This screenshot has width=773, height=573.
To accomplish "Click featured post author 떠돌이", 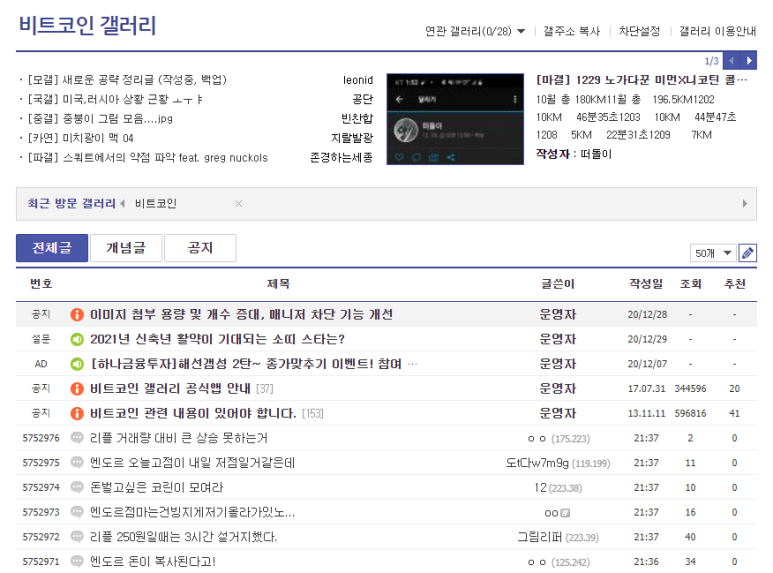I will [596, 154].
